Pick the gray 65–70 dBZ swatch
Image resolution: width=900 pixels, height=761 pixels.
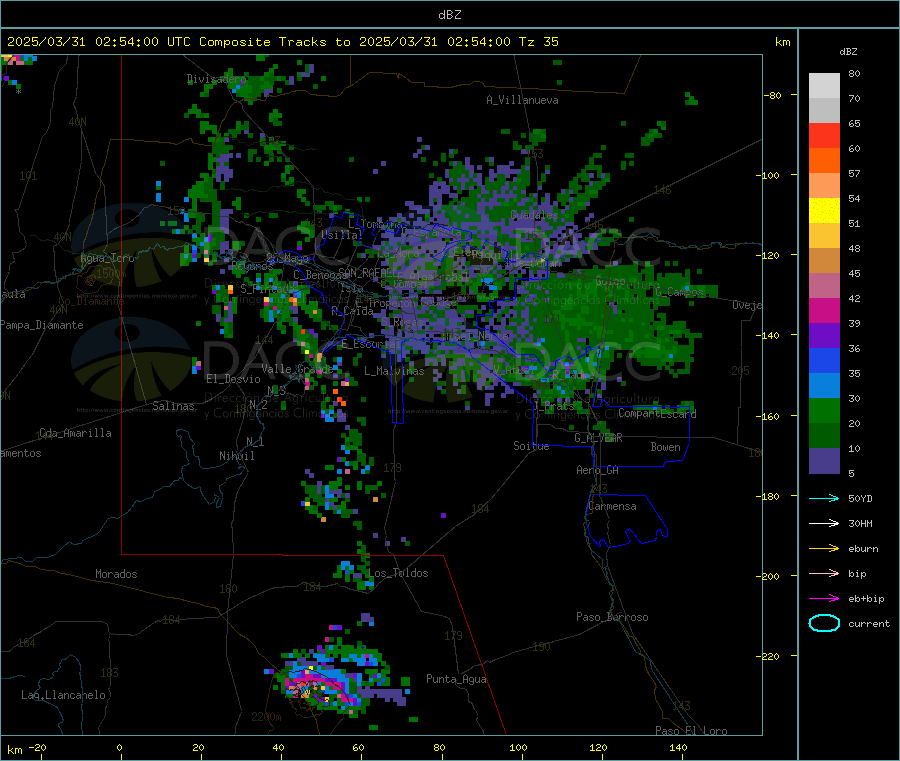click(824, 111)
